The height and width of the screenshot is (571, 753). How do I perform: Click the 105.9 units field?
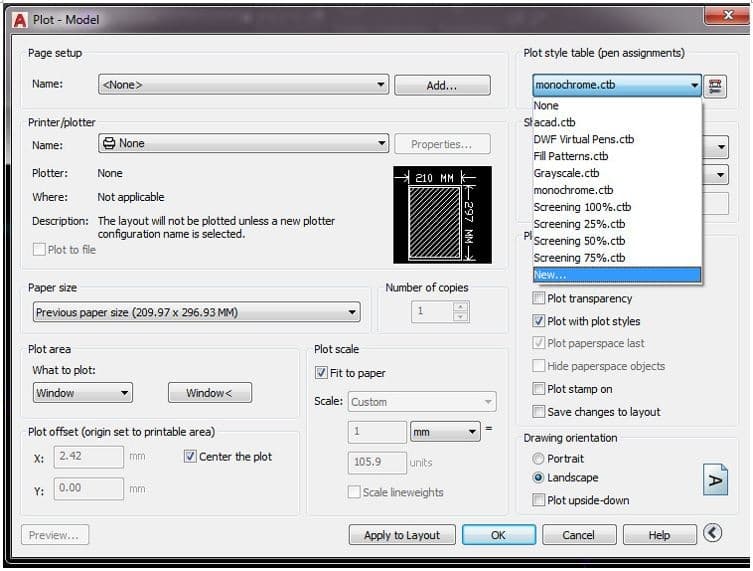point(377,462)
